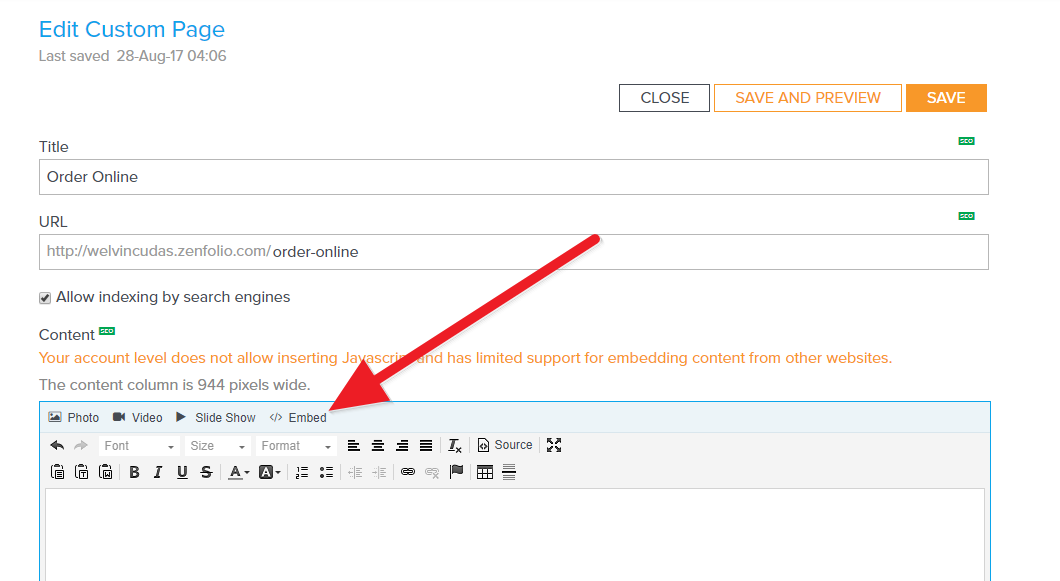
Task: Toggle italic formatting
Action: [x=158, y=472]
